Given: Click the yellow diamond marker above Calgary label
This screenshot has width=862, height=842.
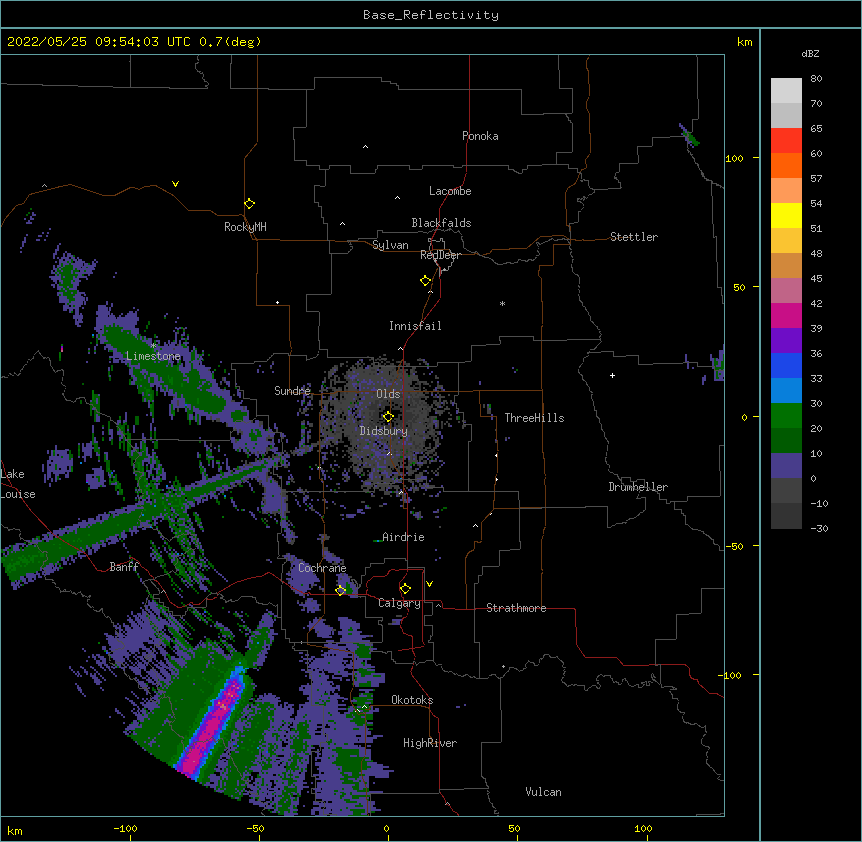Looking at the screenshot, I should tap(405, 589).
